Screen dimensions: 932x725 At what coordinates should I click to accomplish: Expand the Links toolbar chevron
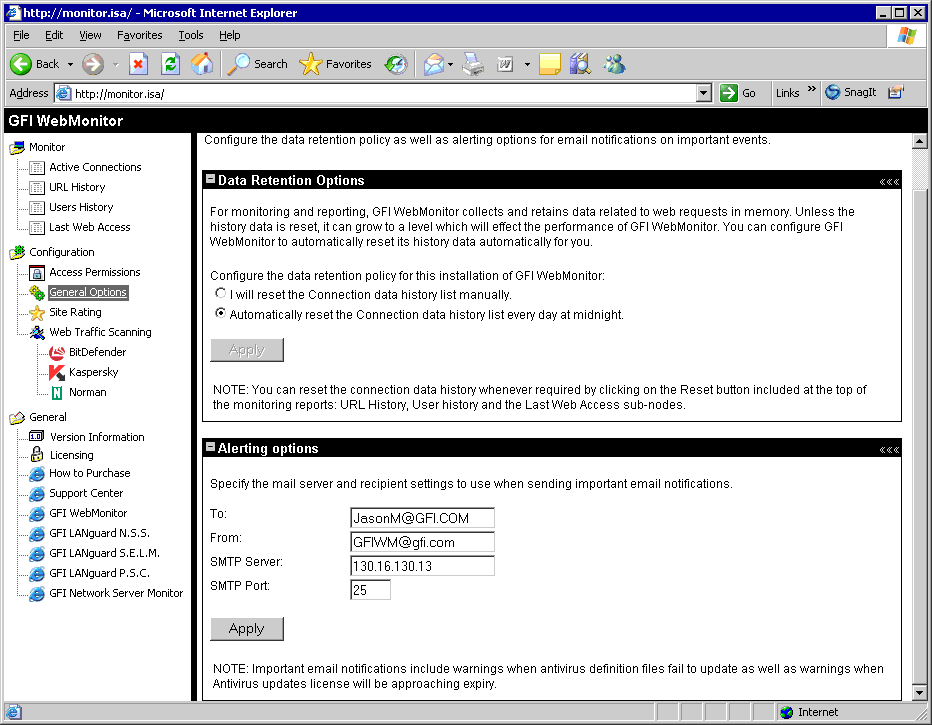pyautogui.click(x=811, y=89)
